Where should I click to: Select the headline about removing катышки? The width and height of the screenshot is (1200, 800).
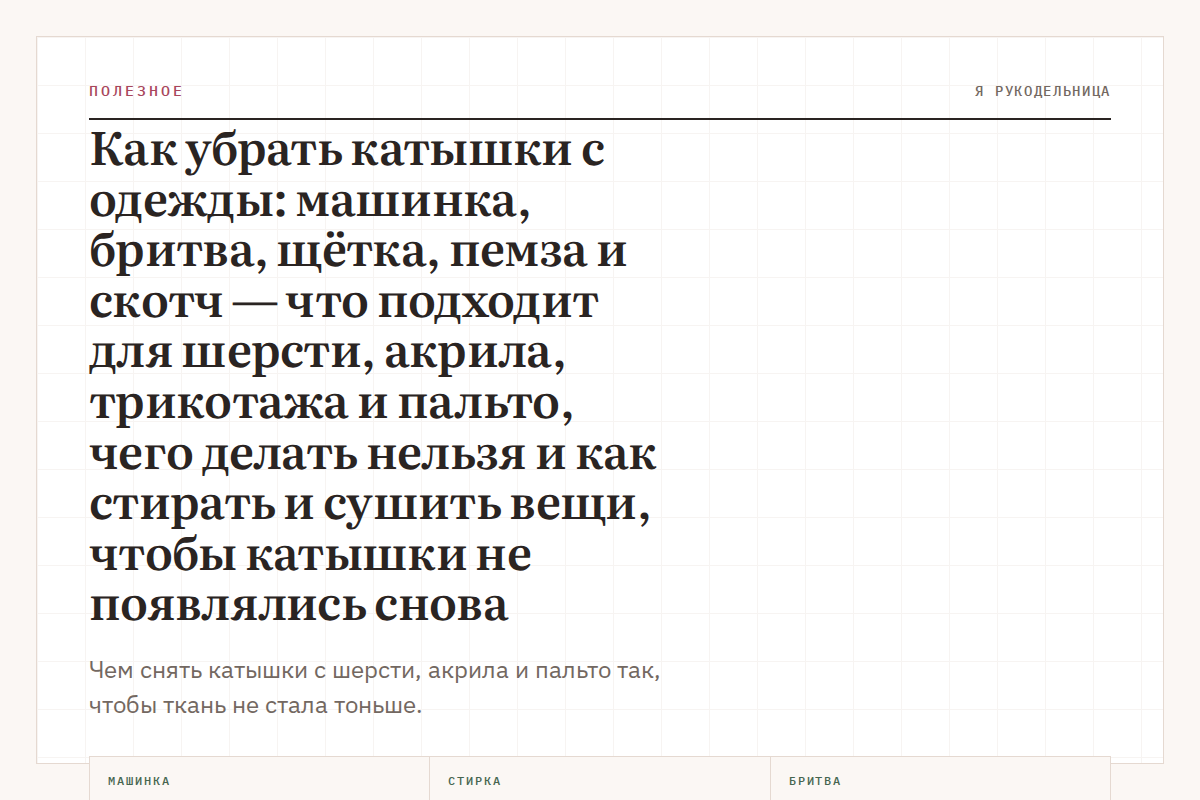point(373,378)
